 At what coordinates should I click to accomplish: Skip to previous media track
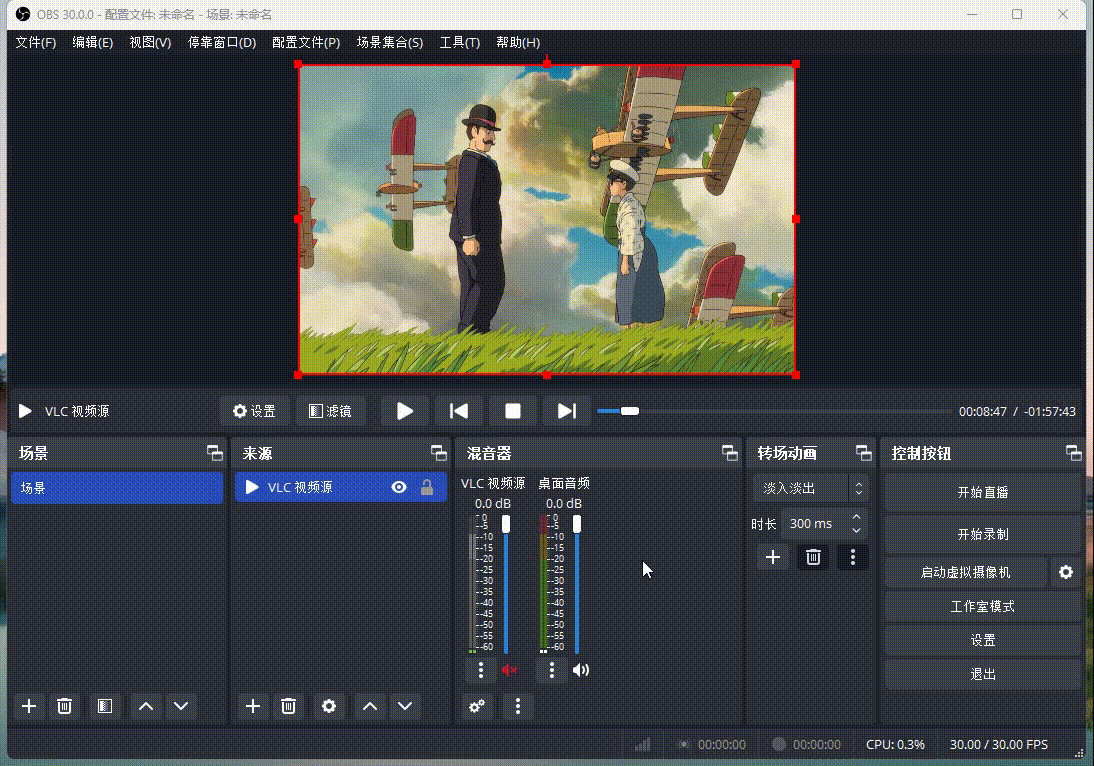coord(458,411)
